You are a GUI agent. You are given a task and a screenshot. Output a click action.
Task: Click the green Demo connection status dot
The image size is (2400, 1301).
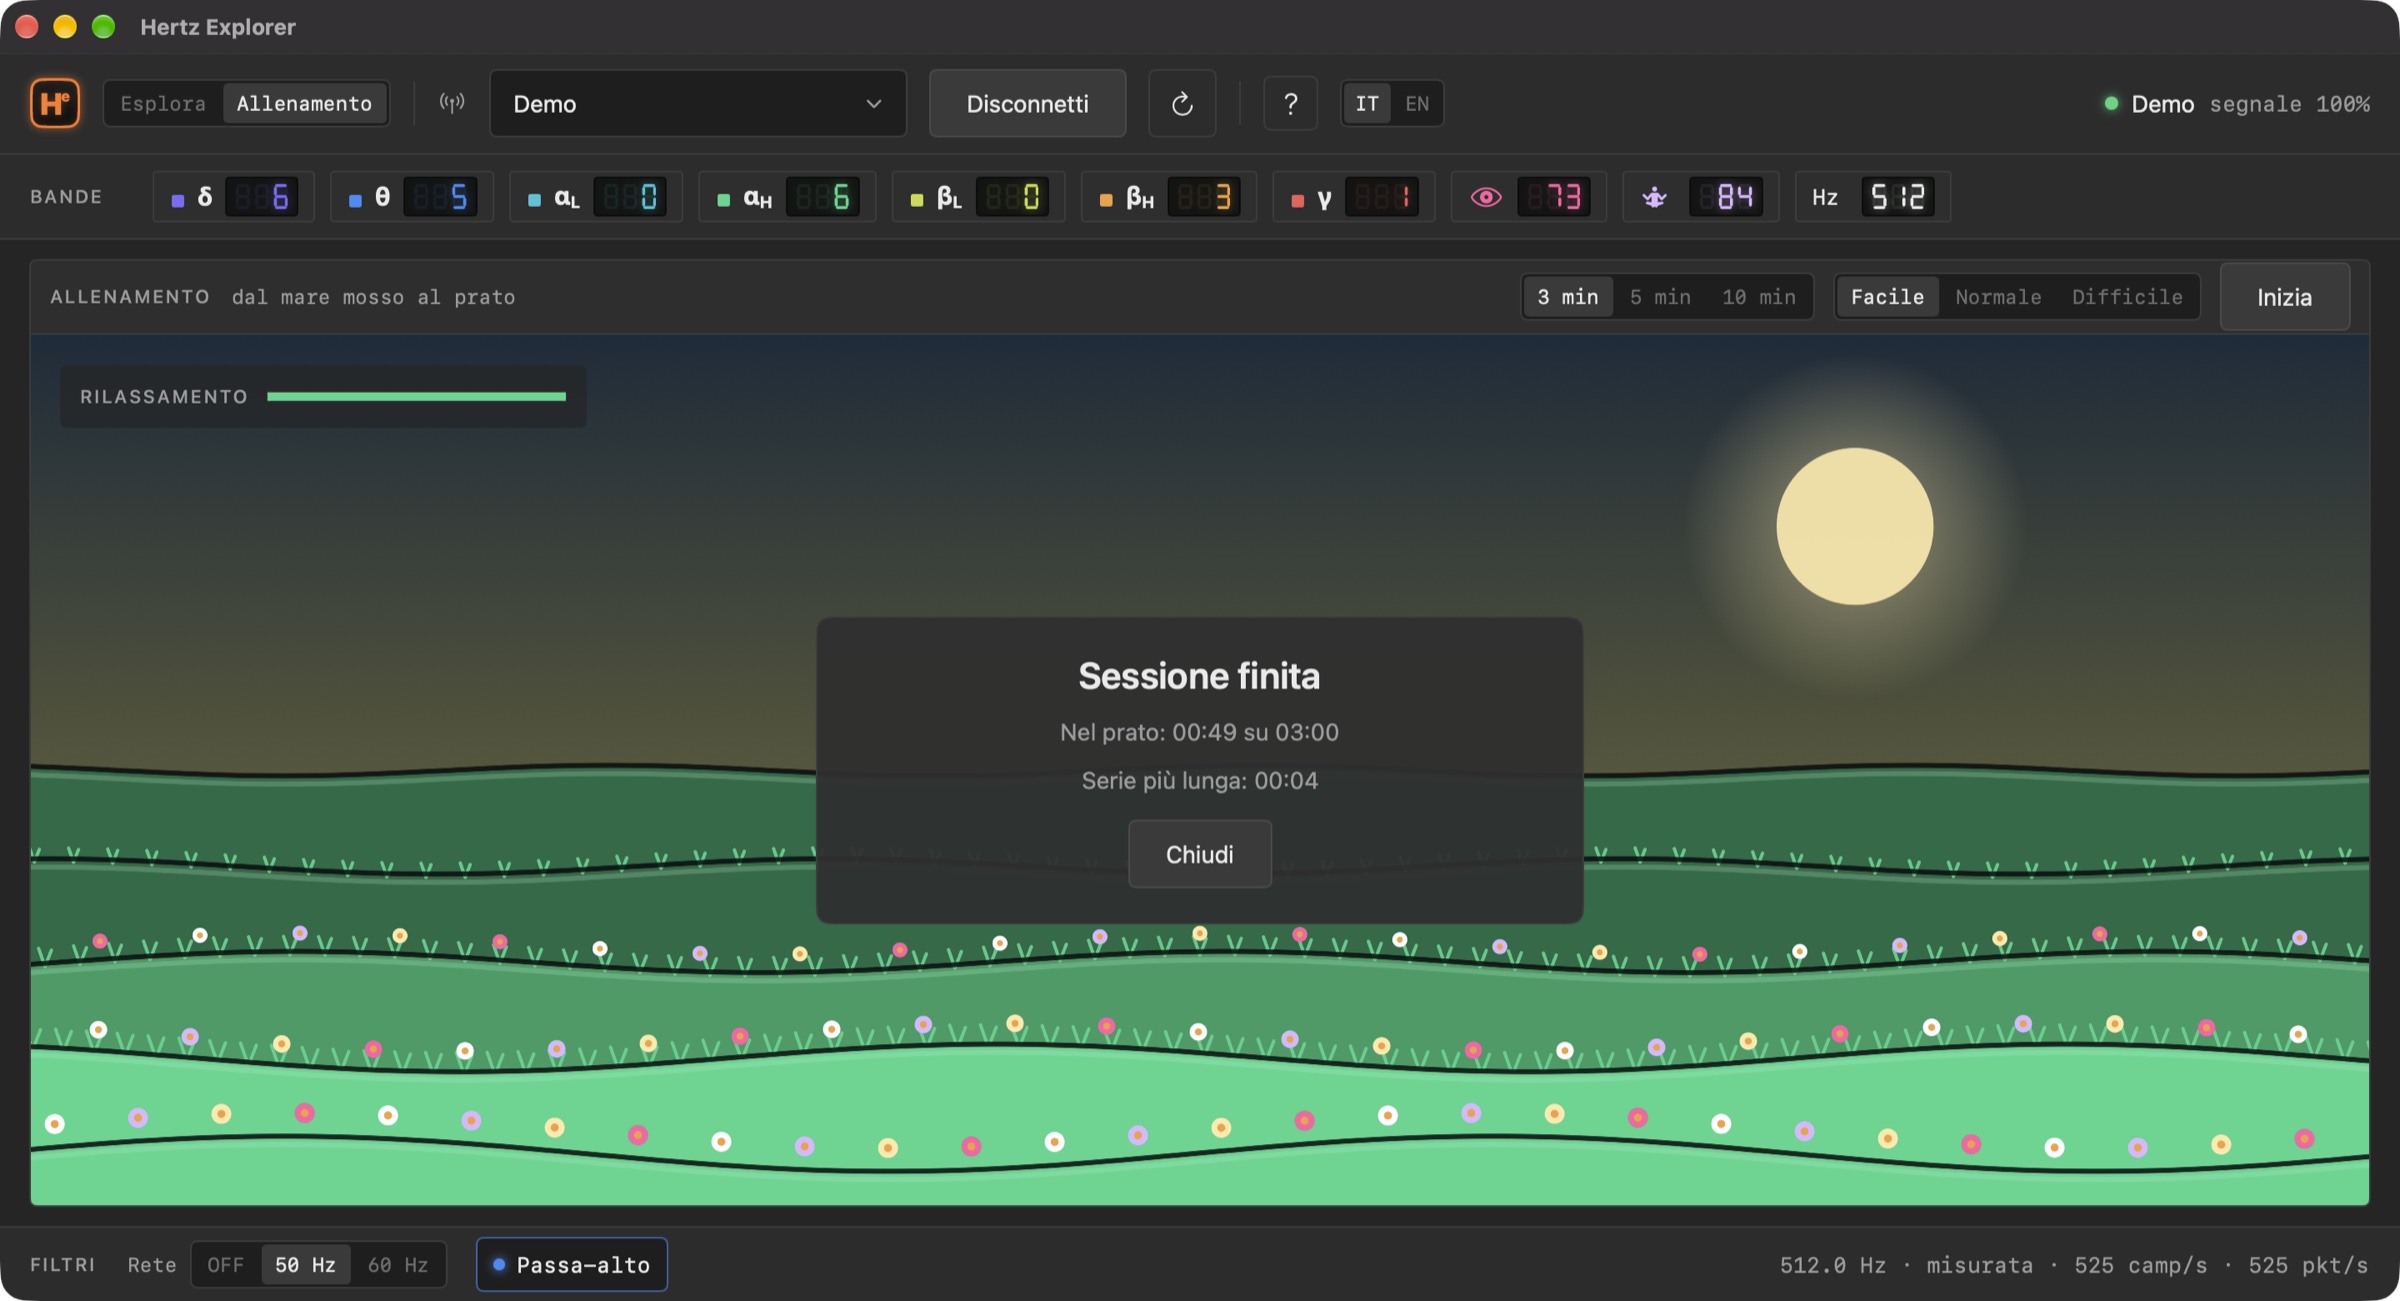tap(2111, 103)
